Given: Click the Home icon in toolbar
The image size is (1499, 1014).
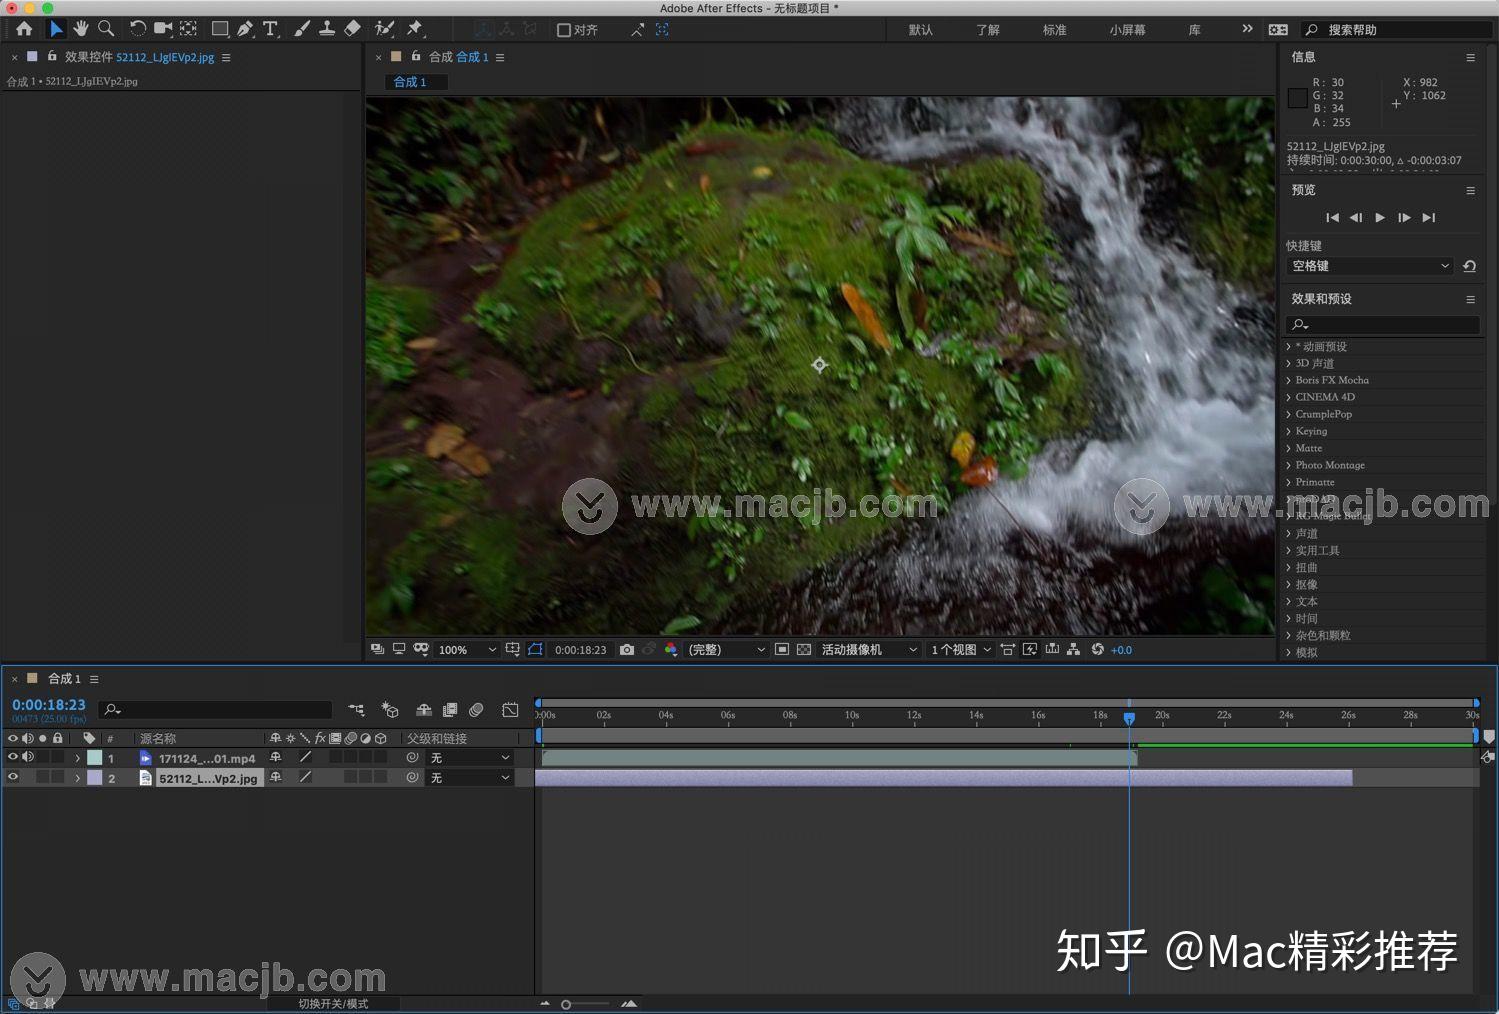Looking at the screenshot, I should click(24, 29).
